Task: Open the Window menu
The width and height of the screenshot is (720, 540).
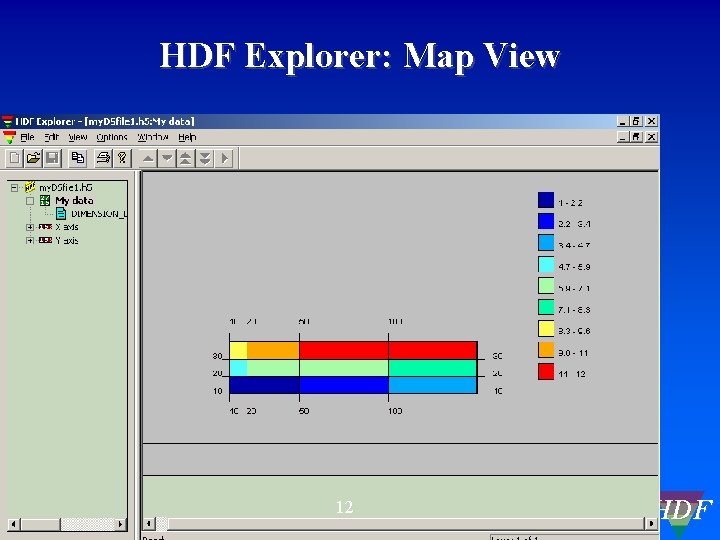Action: pyautogui.click(x=153, y=137)
